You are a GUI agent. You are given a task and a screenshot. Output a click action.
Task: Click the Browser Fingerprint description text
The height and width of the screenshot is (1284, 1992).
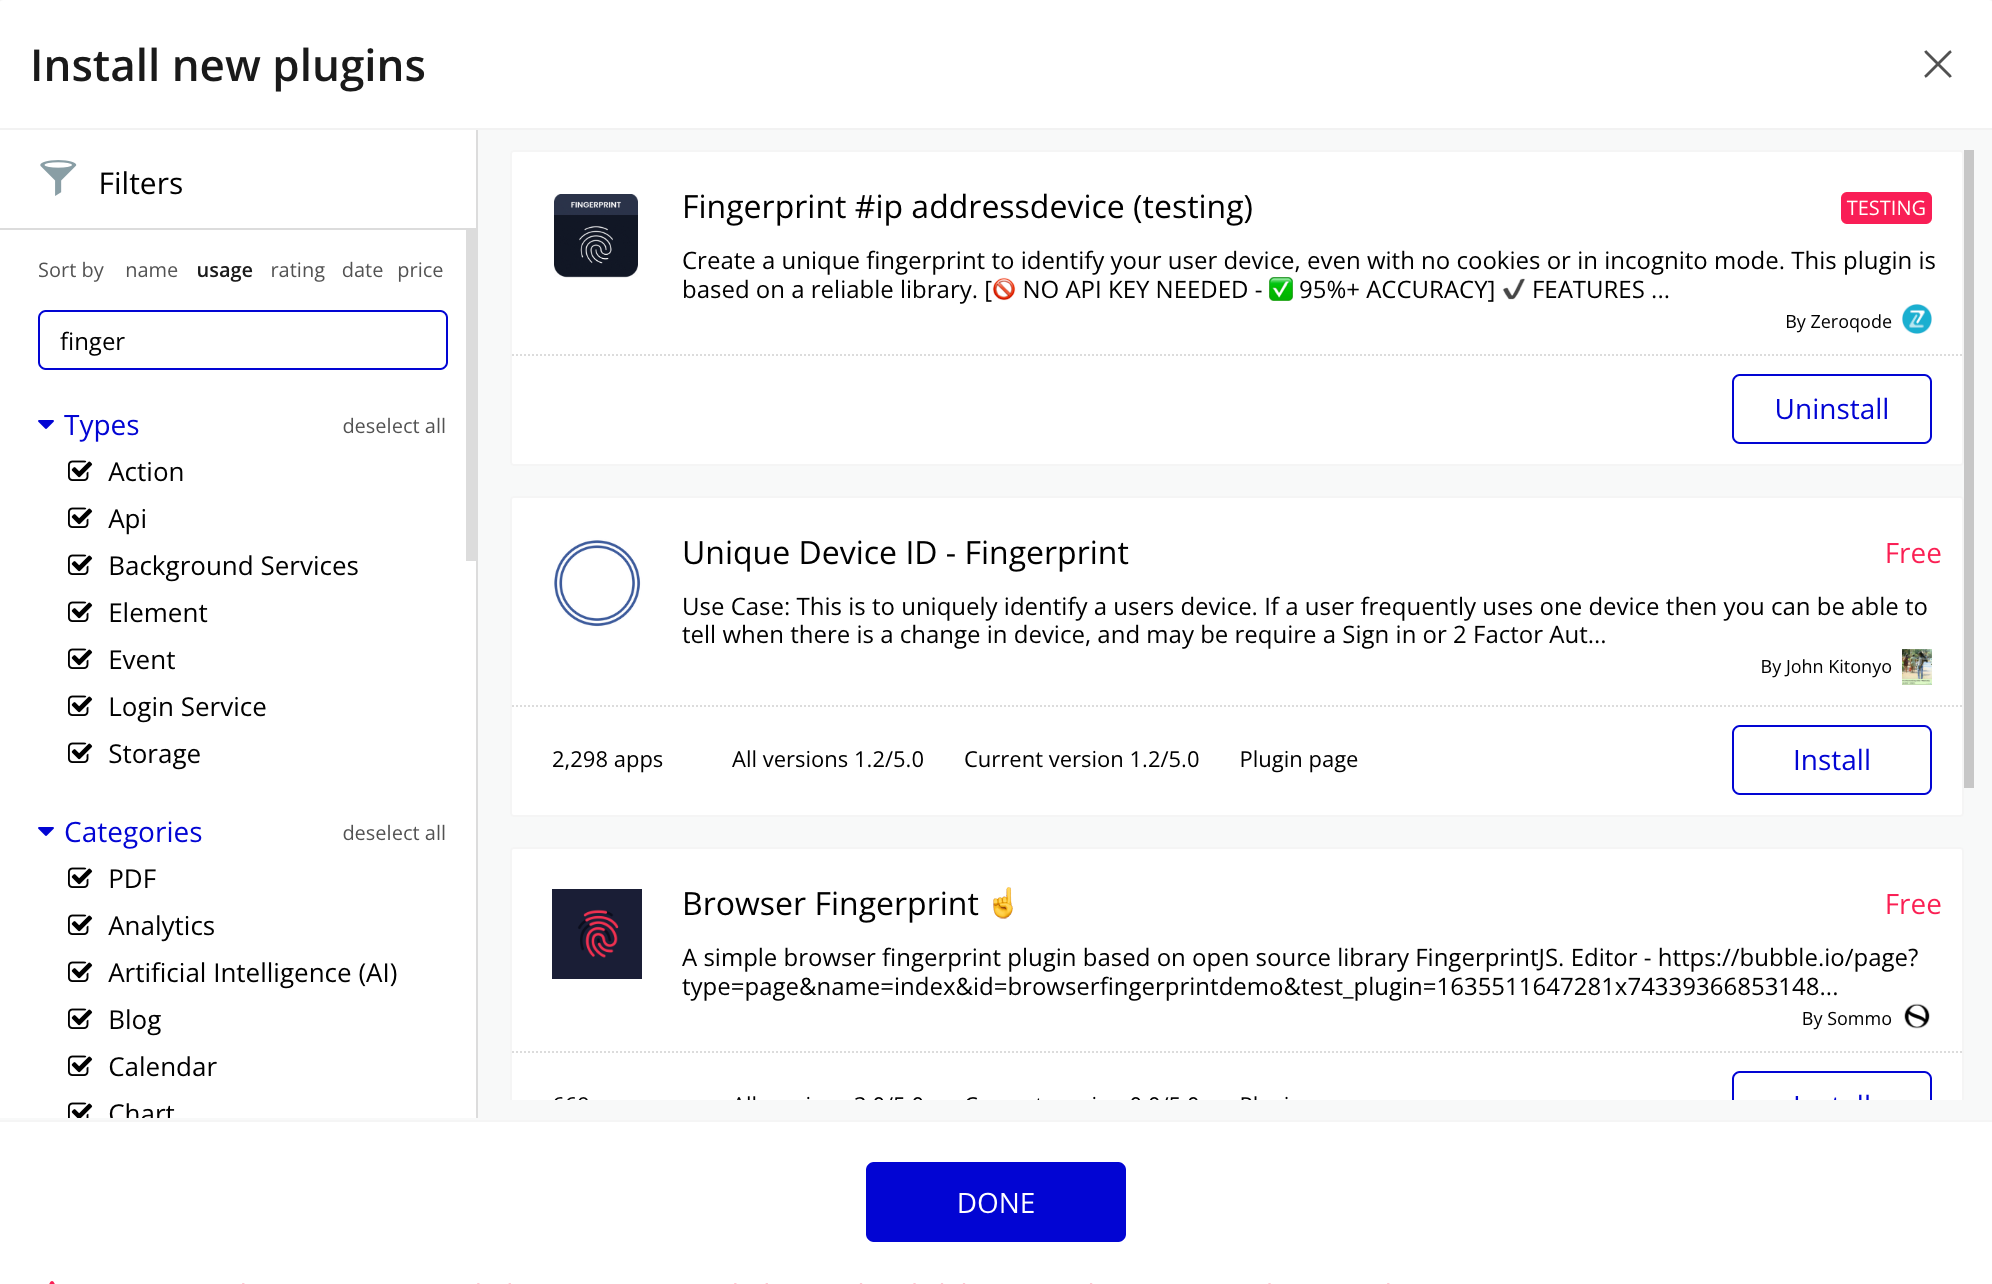click(1300, 972)
